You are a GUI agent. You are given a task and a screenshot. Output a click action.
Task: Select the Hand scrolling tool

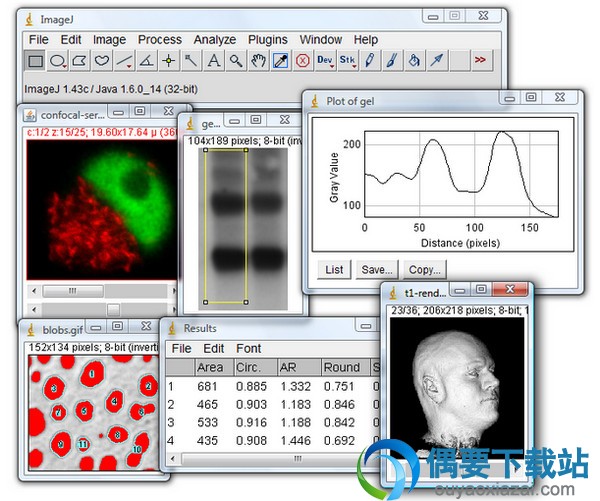258,60
